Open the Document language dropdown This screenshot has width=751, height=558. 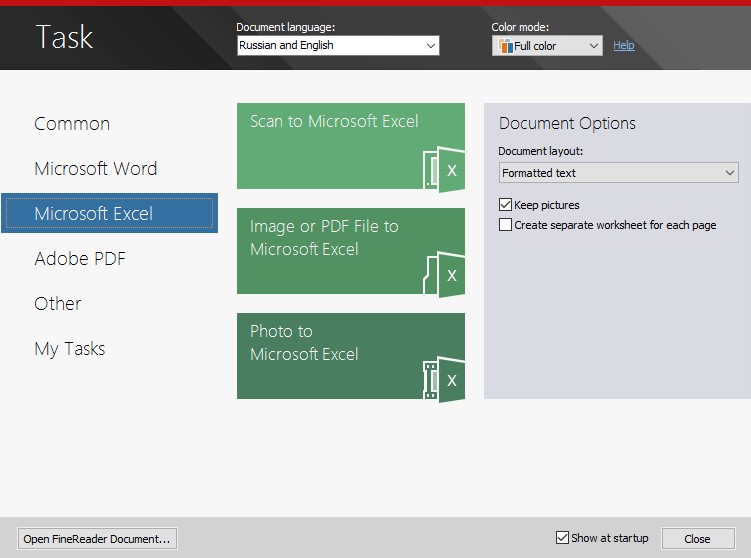coord(430,46)
